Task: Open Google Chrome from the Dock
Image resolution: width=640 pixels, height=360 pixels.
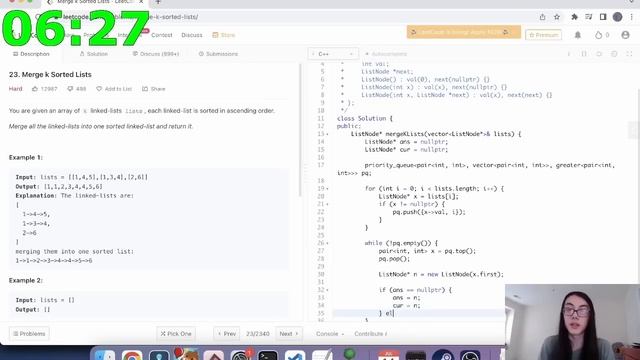Action: [x=132, y=355]
